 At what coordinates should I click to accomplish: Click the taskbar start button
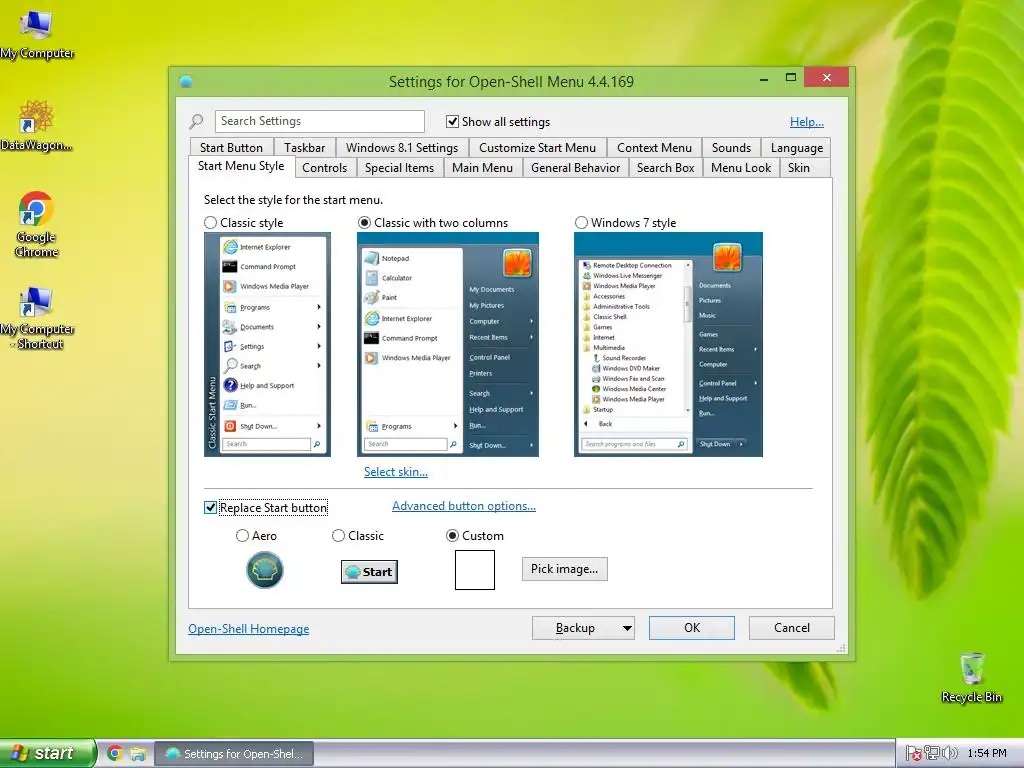tap(48, 753)
